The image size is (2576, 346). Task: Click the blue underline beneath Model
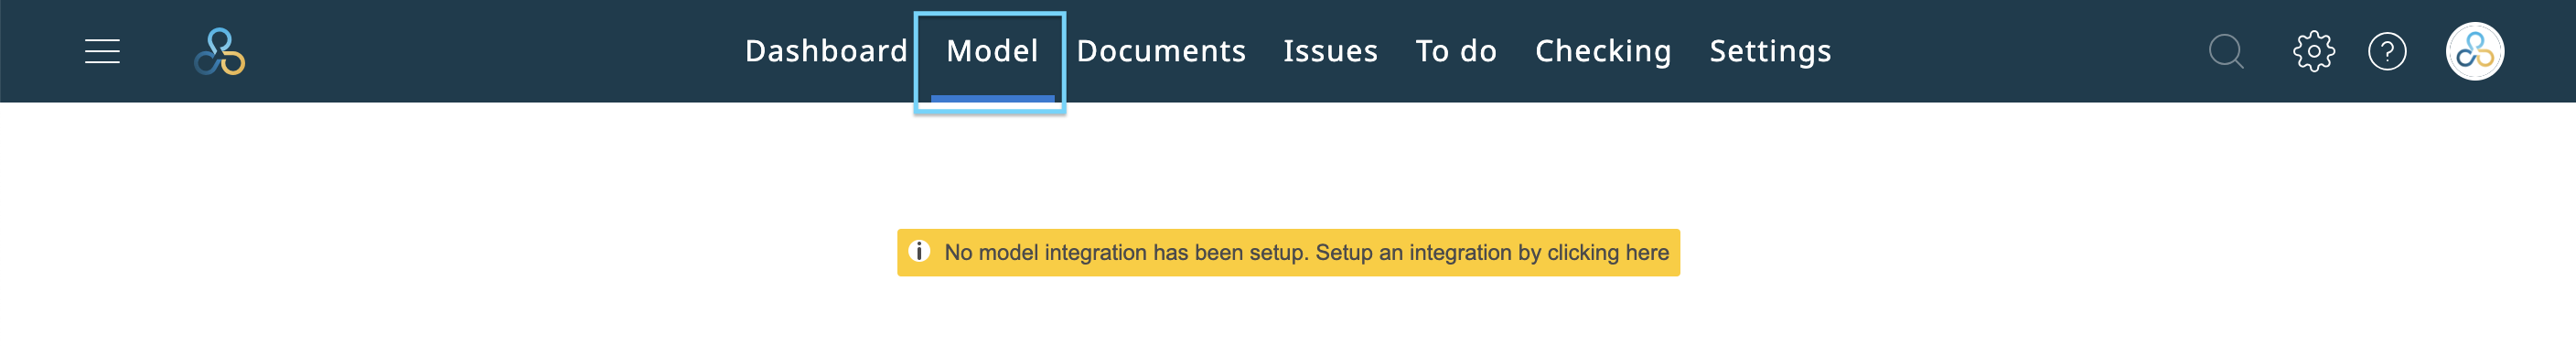[x=992, y=98]
